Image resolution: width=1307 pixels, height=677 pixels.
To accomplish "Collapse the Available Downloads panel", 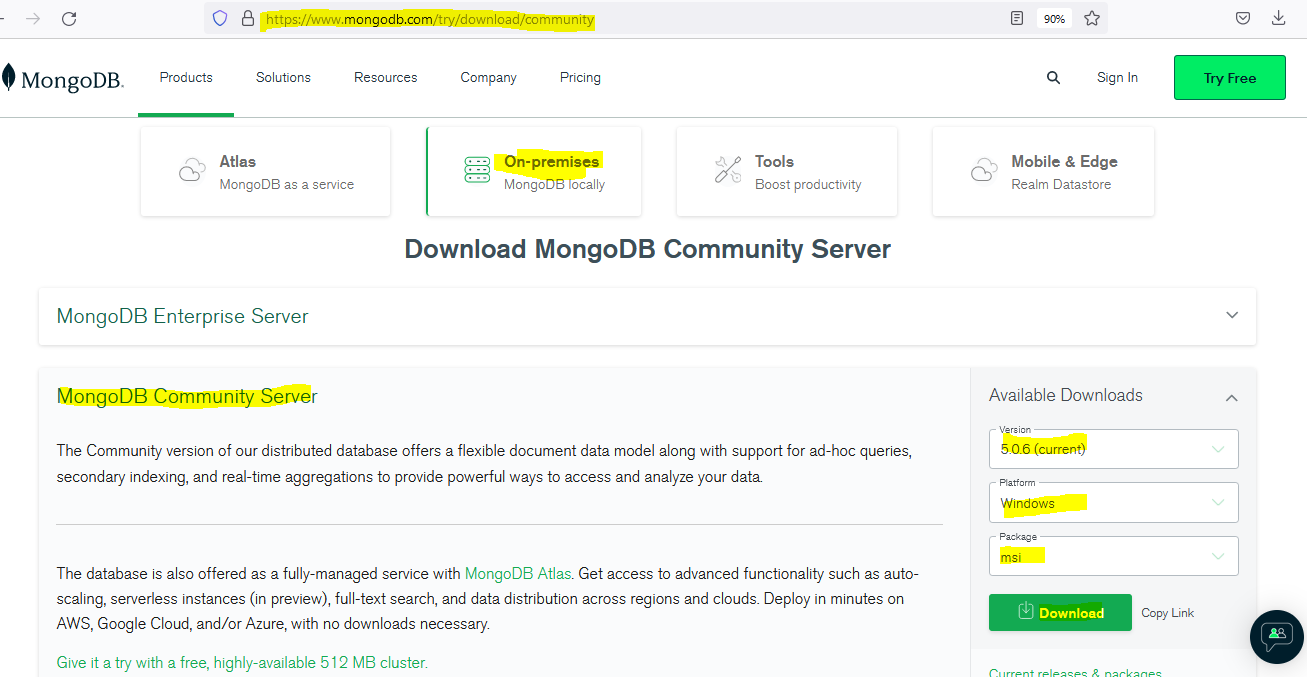I will (1231, 397).
